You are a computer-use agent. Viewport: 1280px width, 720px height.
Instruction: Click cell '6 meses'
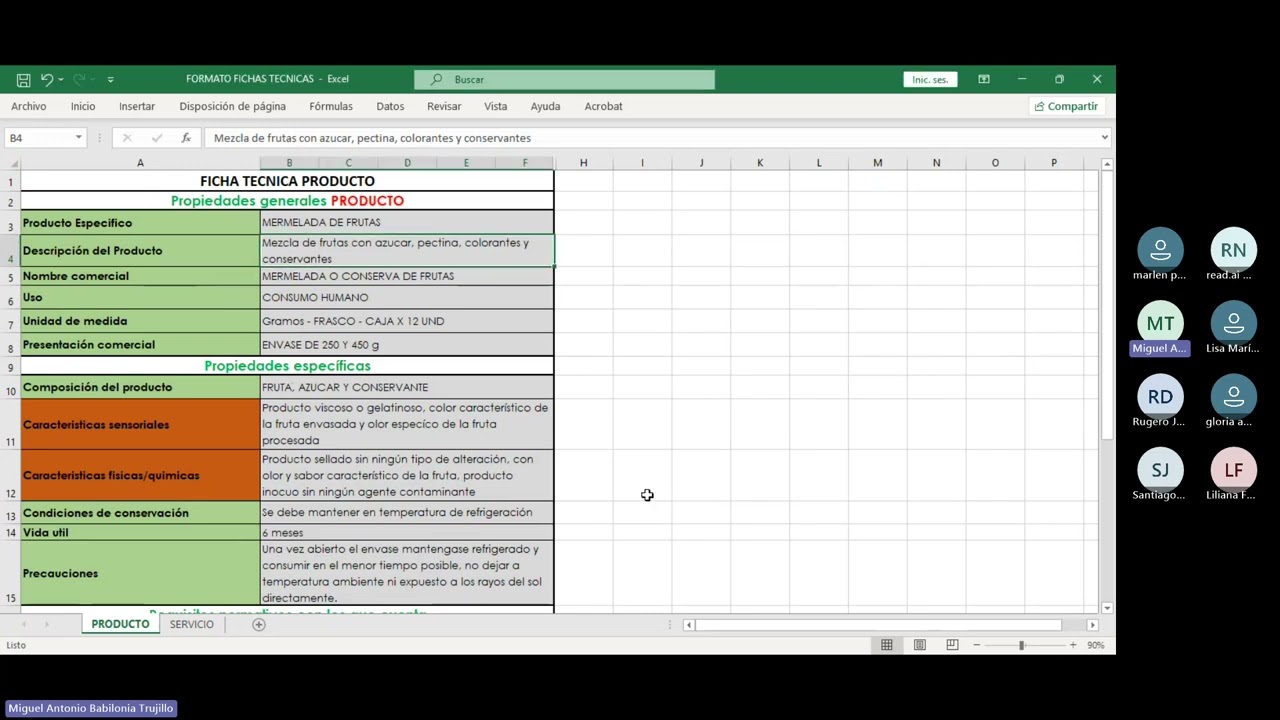tap(406, 532)
